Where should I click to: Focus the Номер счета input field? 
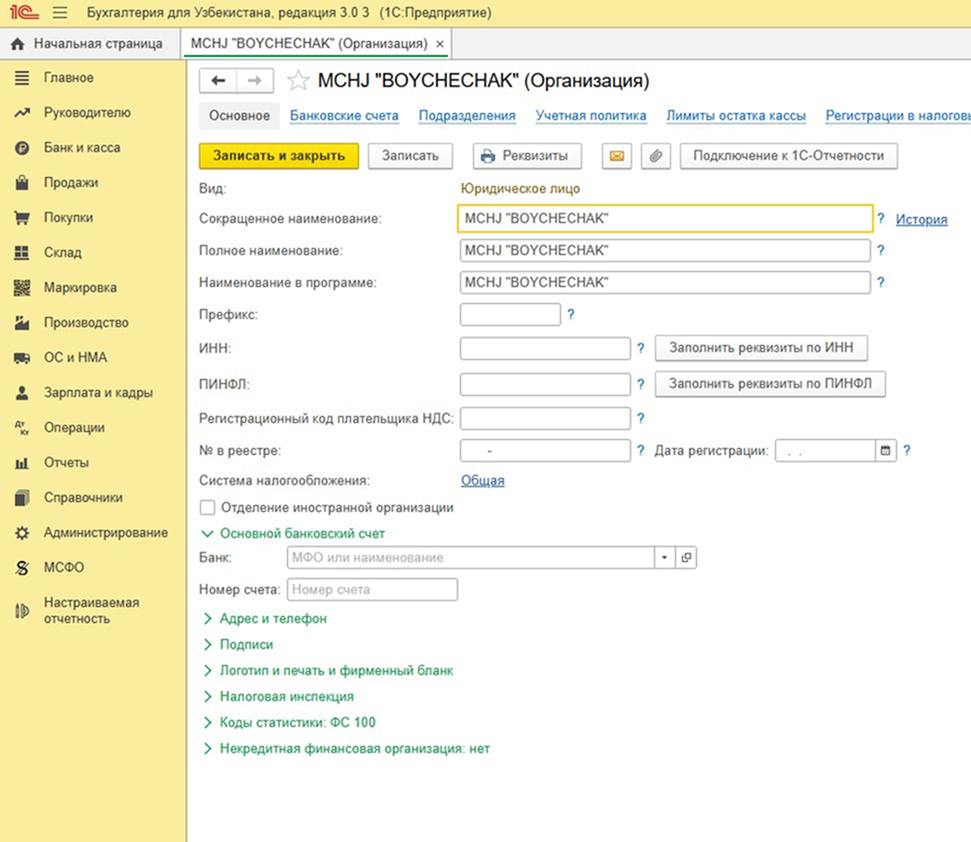coord(372,590)
